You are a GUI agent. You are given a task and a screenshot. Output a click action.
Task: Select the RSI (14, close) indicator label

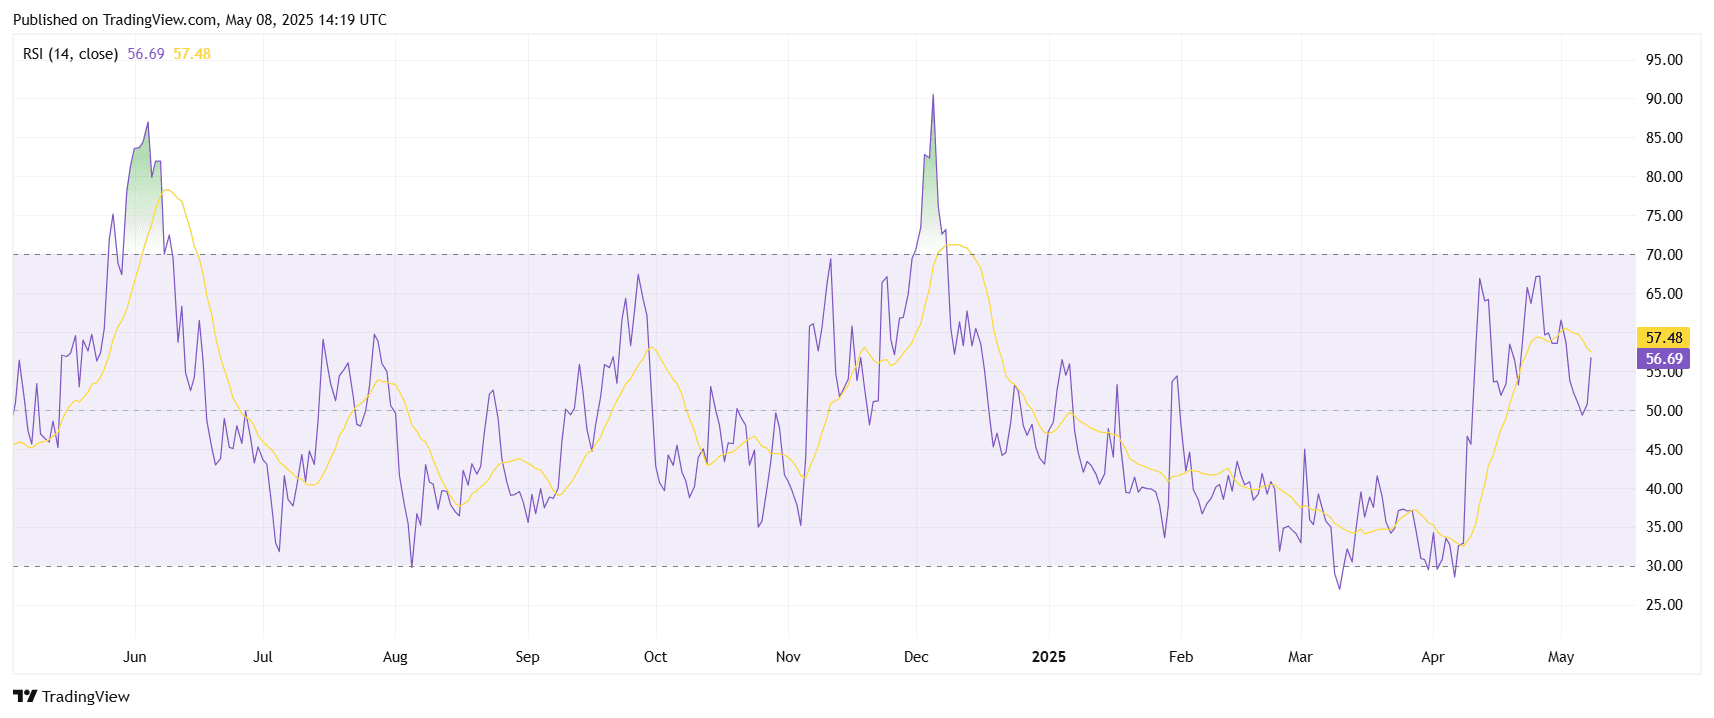click(70, 54)
